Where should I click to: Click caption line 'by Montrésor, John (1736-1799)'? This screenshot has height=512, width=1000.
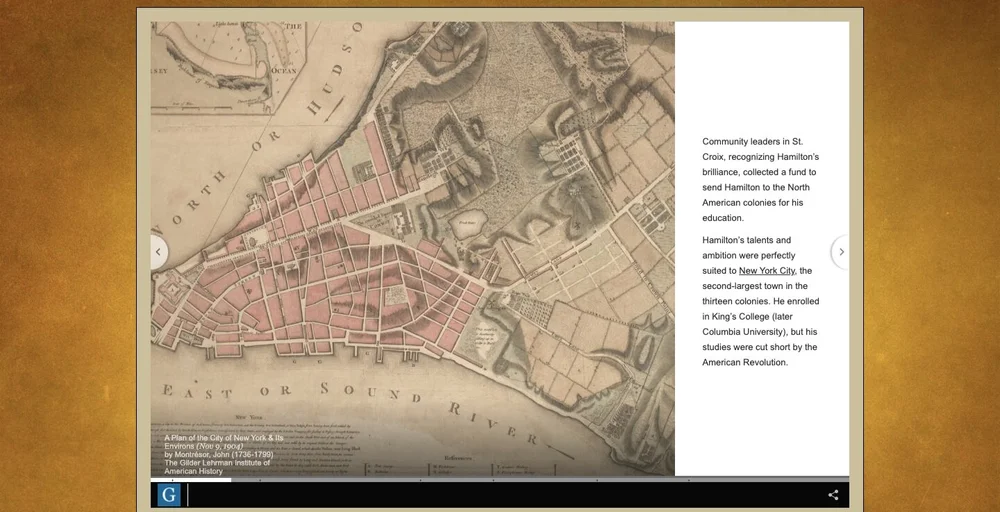(218, 455)
